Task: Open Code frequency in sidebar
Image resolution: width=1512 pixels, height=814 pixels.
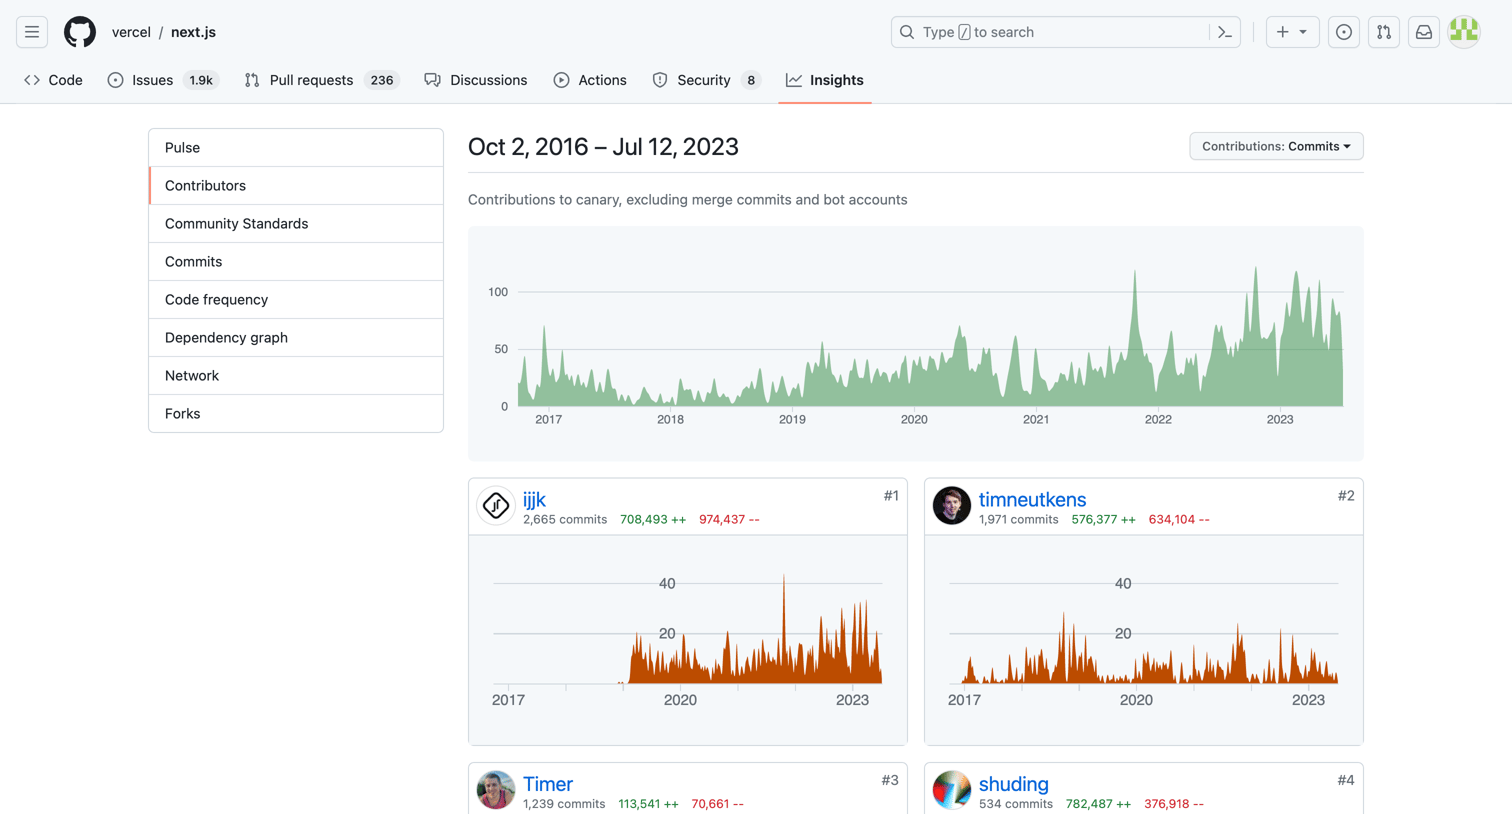Action: (x=296, y=300)
